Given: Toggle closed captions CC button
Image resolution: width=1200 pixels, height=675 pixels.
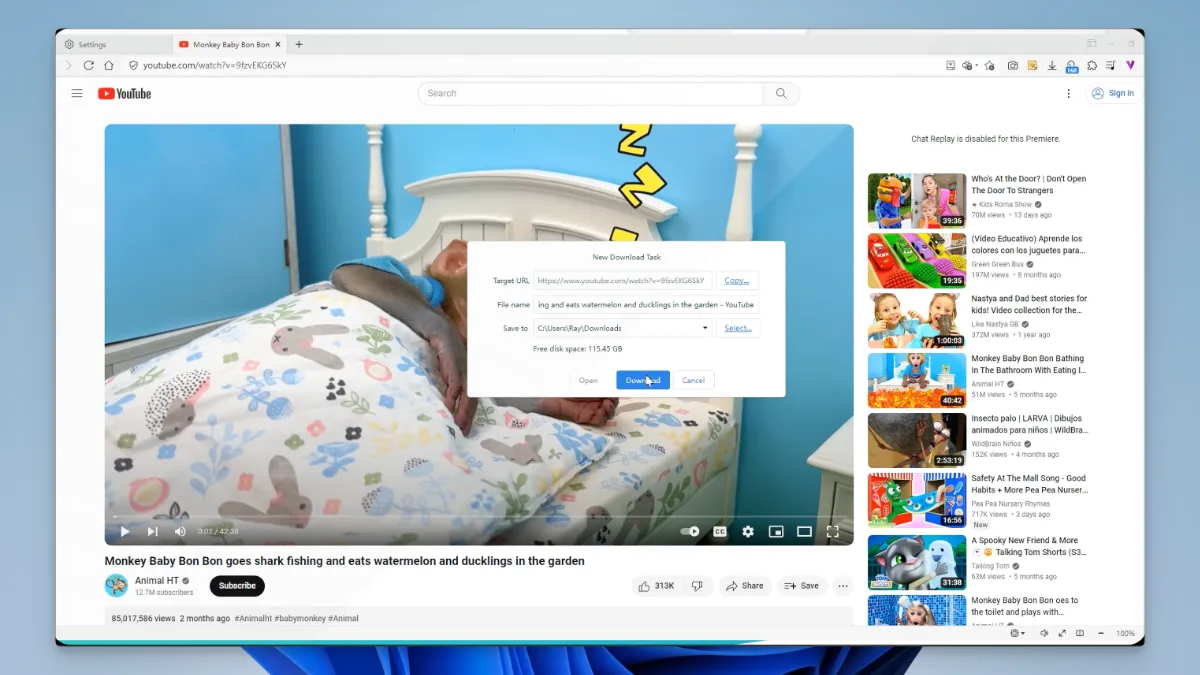Looking at the screenshot, I should point(719,532).
